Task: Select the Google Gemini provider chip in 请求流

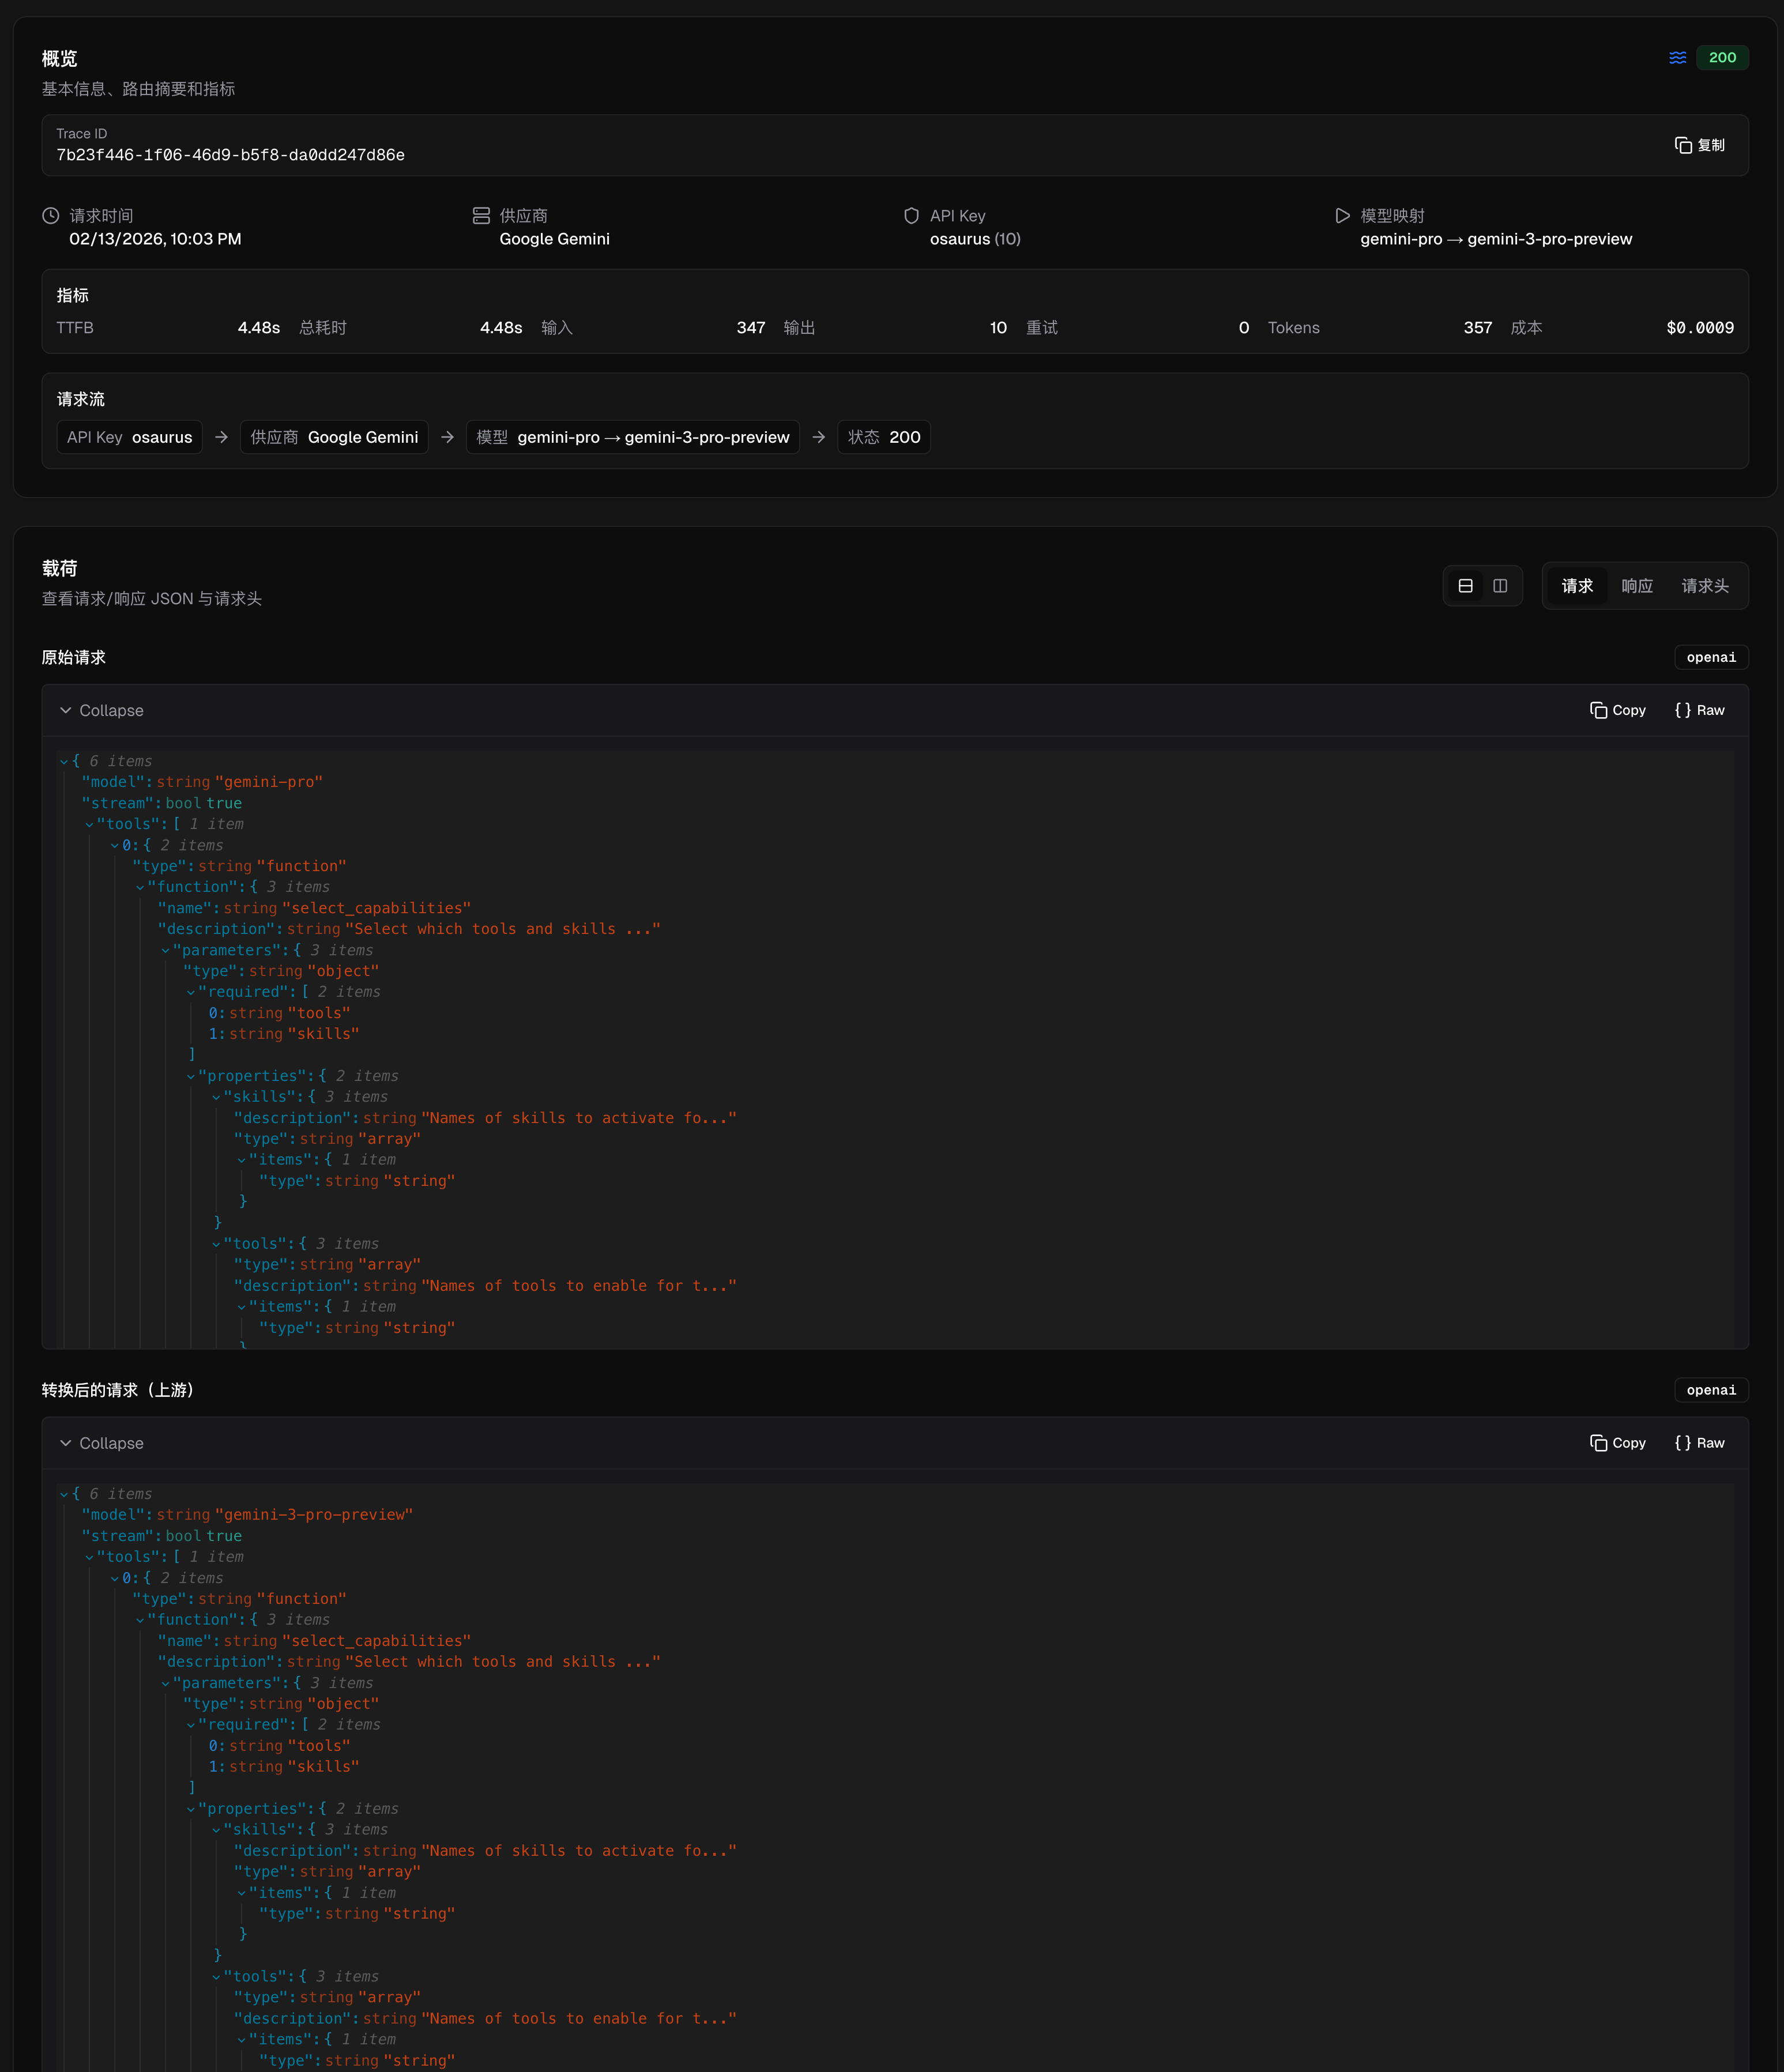Action: pyautogui.click(x=334, y=437)
